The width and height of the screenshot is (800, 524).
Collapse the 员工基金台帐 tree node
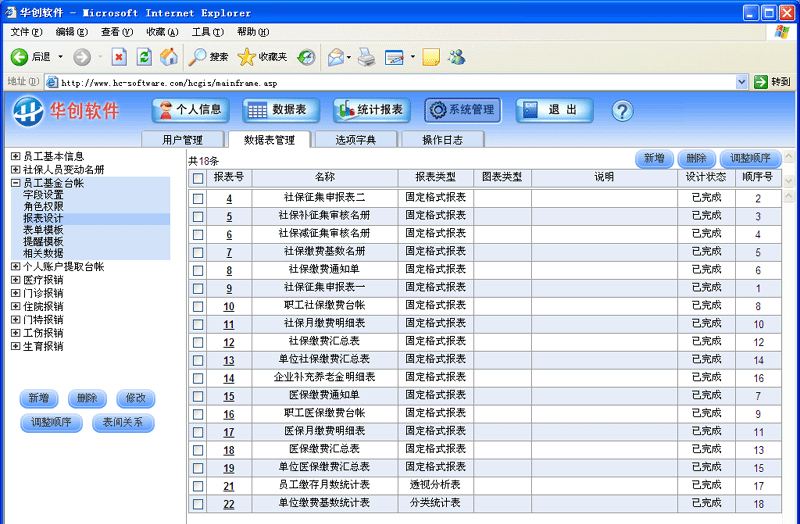point(15,183)
